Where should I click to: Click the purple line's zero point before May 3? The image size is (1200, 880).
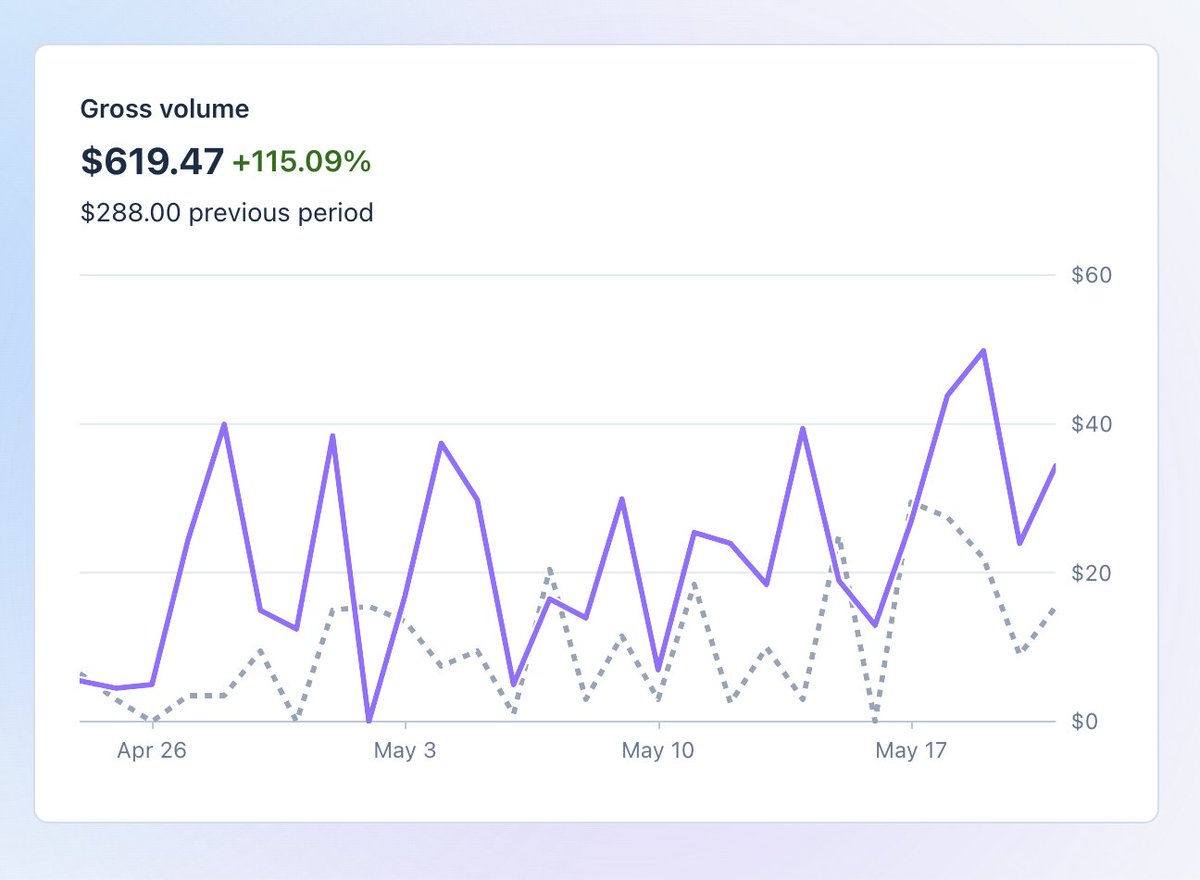click(x=369, y=720)
